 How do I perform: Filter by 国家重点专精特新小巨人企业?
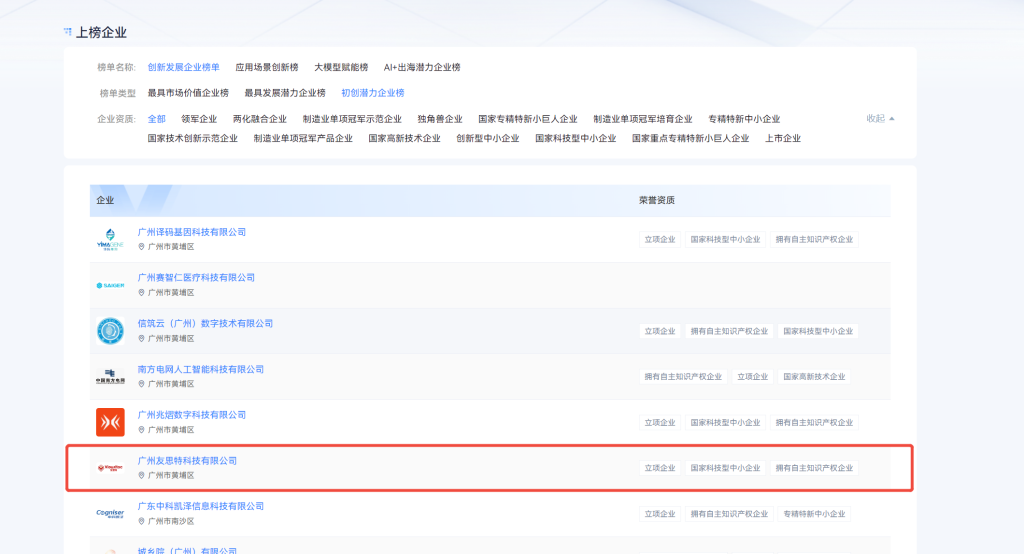coord(690,138)
